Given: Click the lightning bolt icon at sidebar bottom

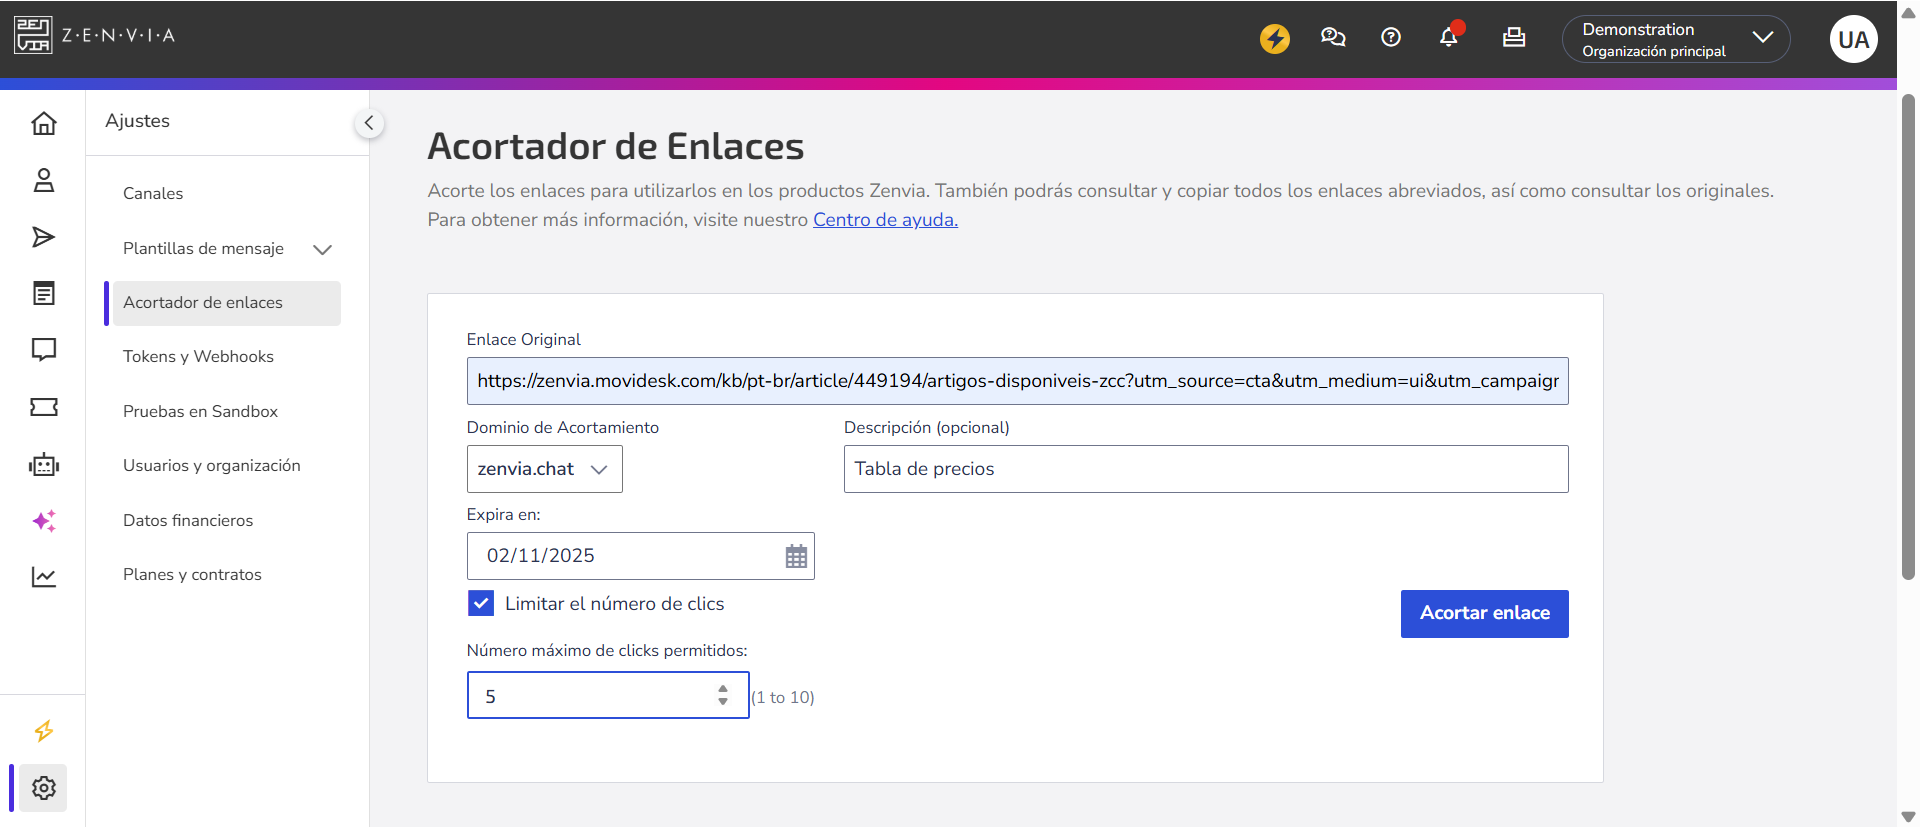Looking at the screenshot, I should 44,731.
